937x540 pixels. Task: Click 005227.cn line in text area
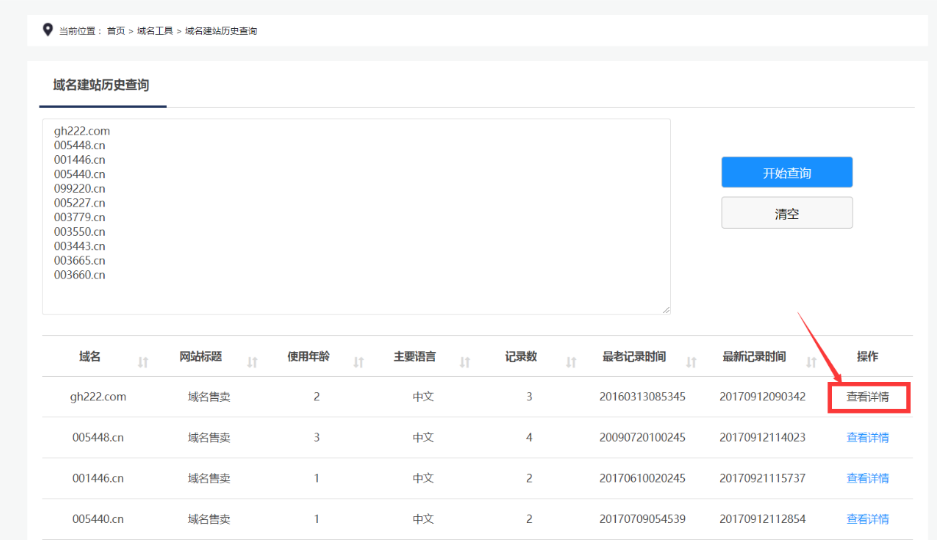(79, 202)
